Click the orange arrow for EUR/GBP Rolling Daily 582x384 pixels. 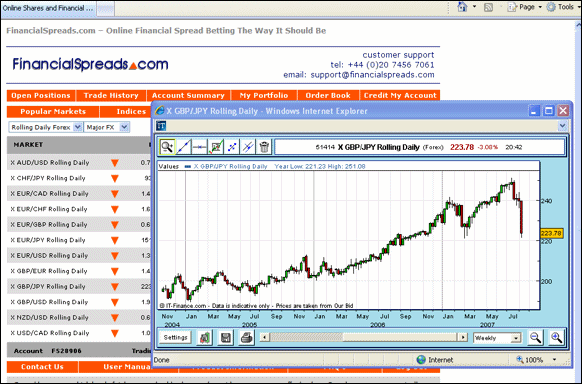[x=115, y=225]
